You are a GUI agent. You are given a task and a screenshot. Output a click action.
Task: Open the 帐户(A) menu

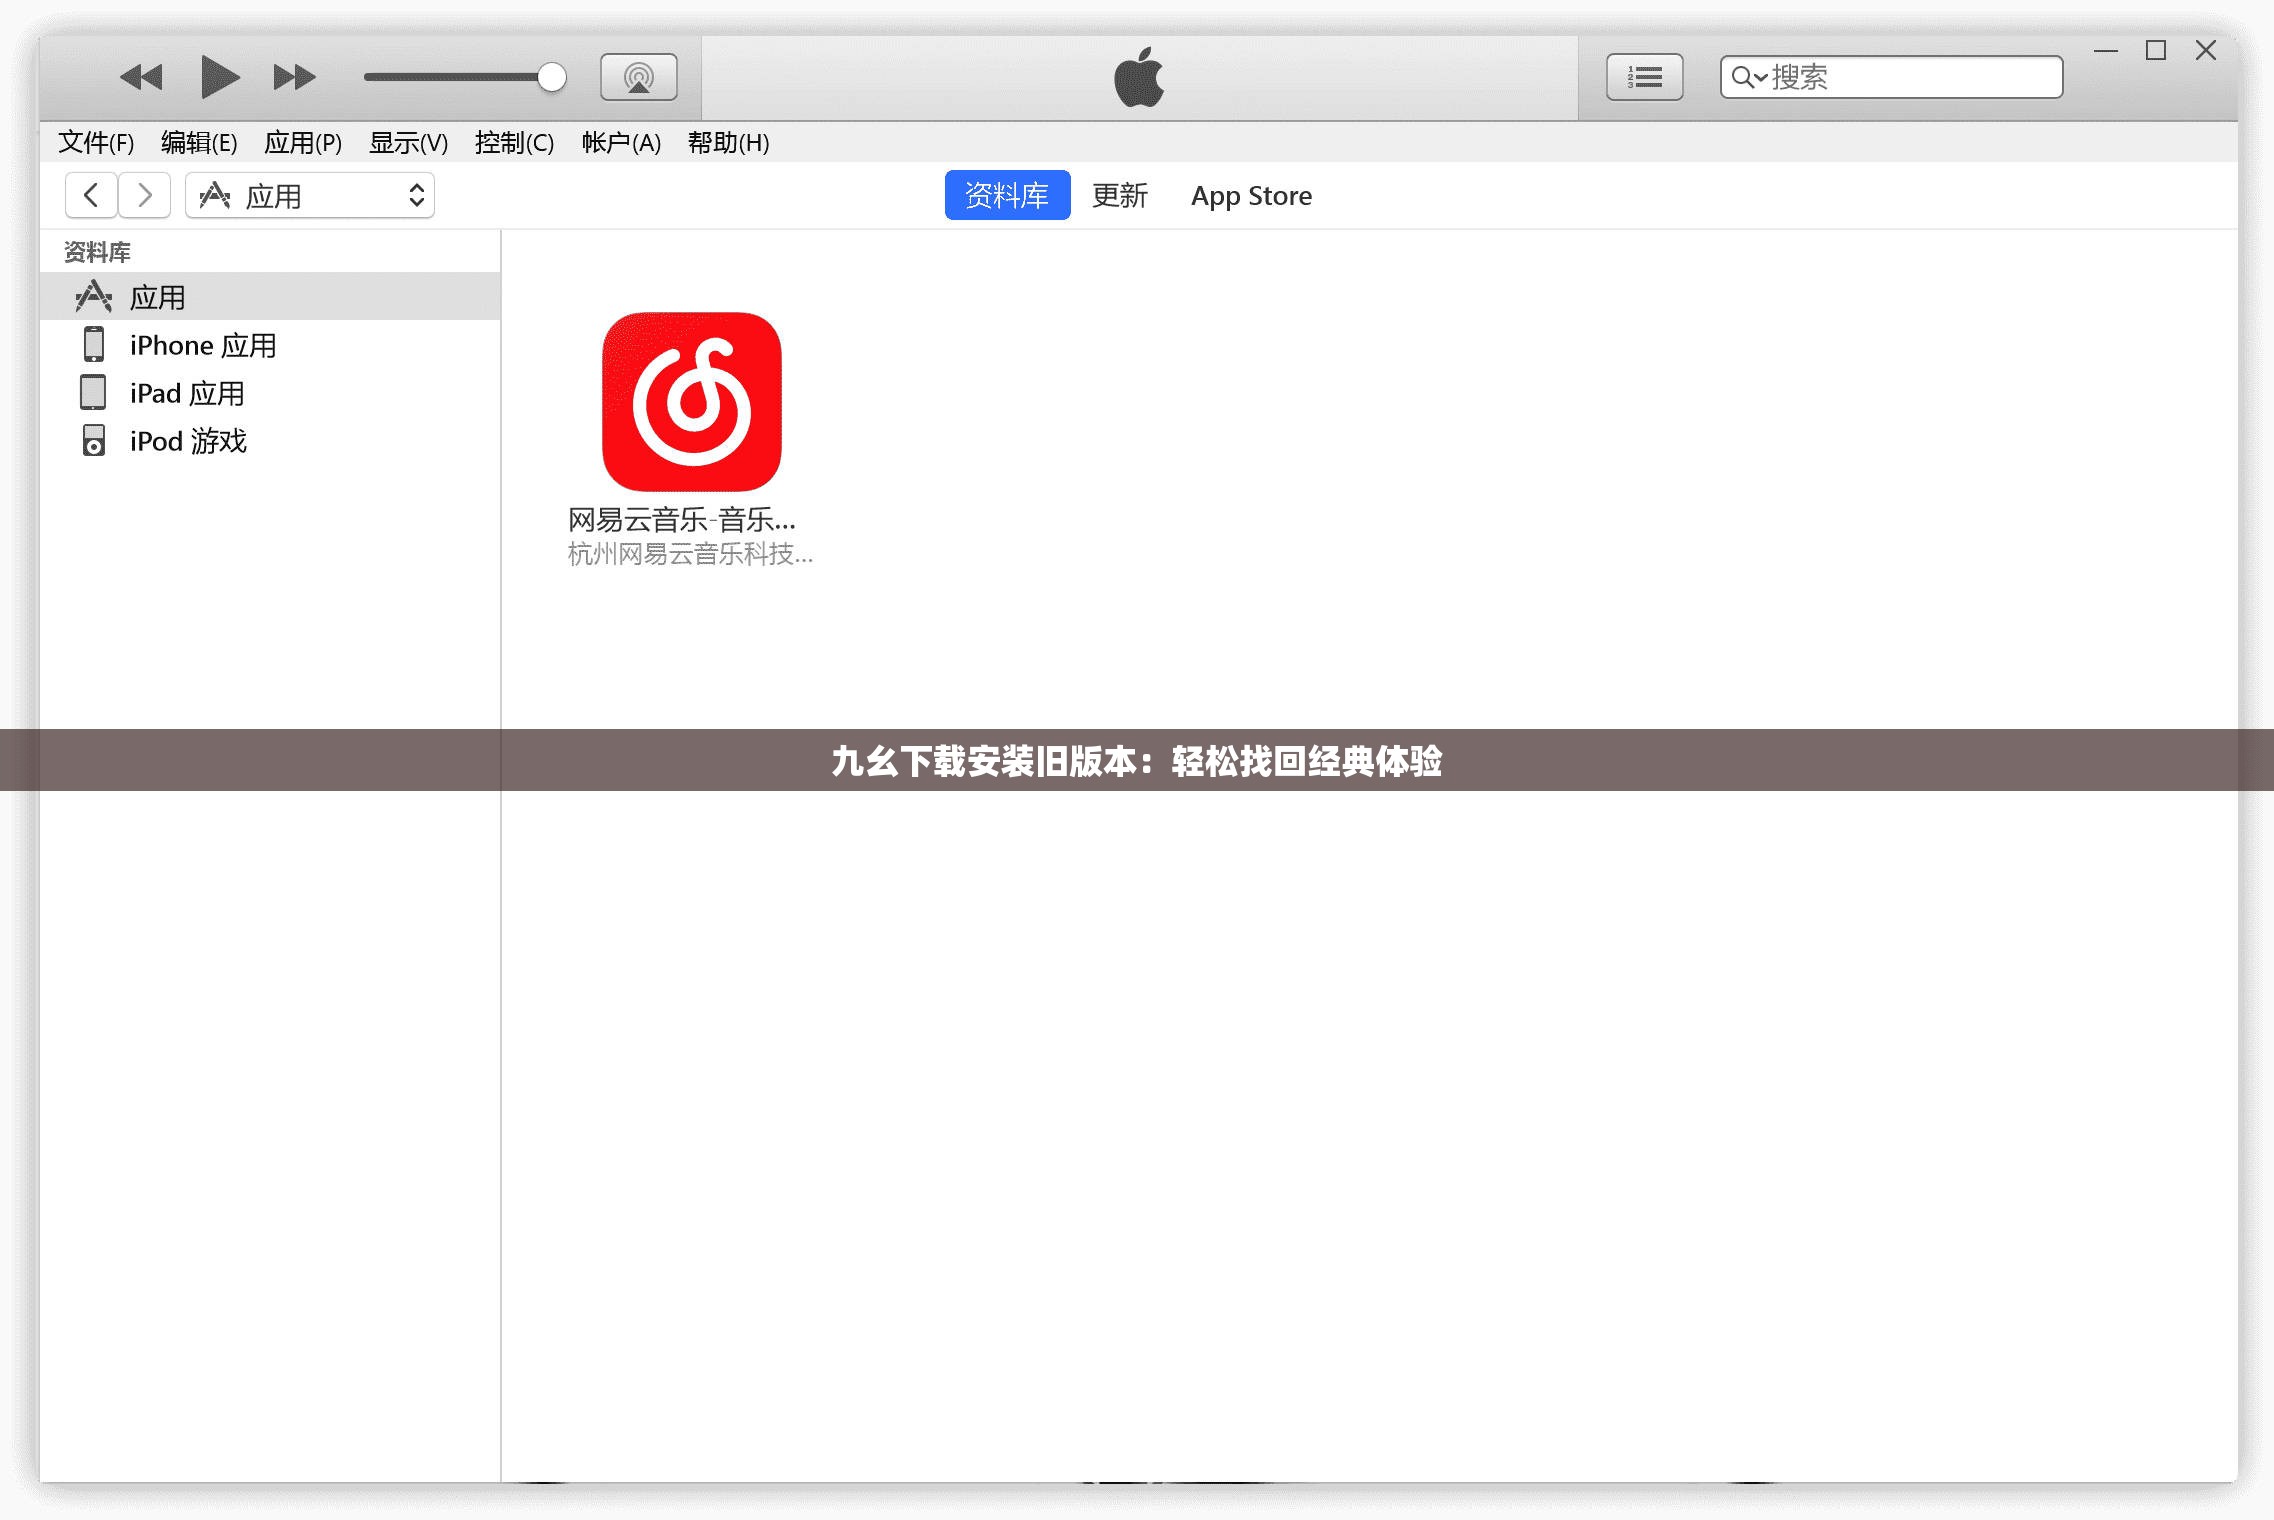point(621,143)
